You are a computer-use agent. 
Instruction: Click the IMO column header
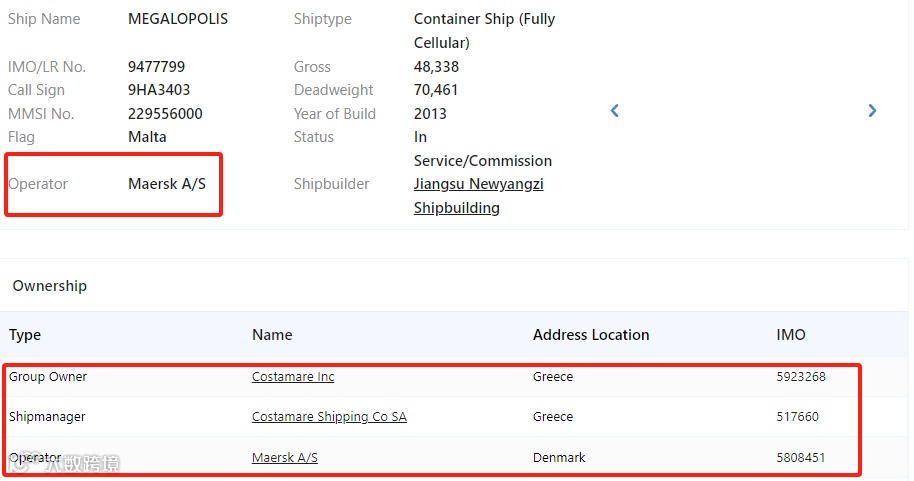point(790,335)
